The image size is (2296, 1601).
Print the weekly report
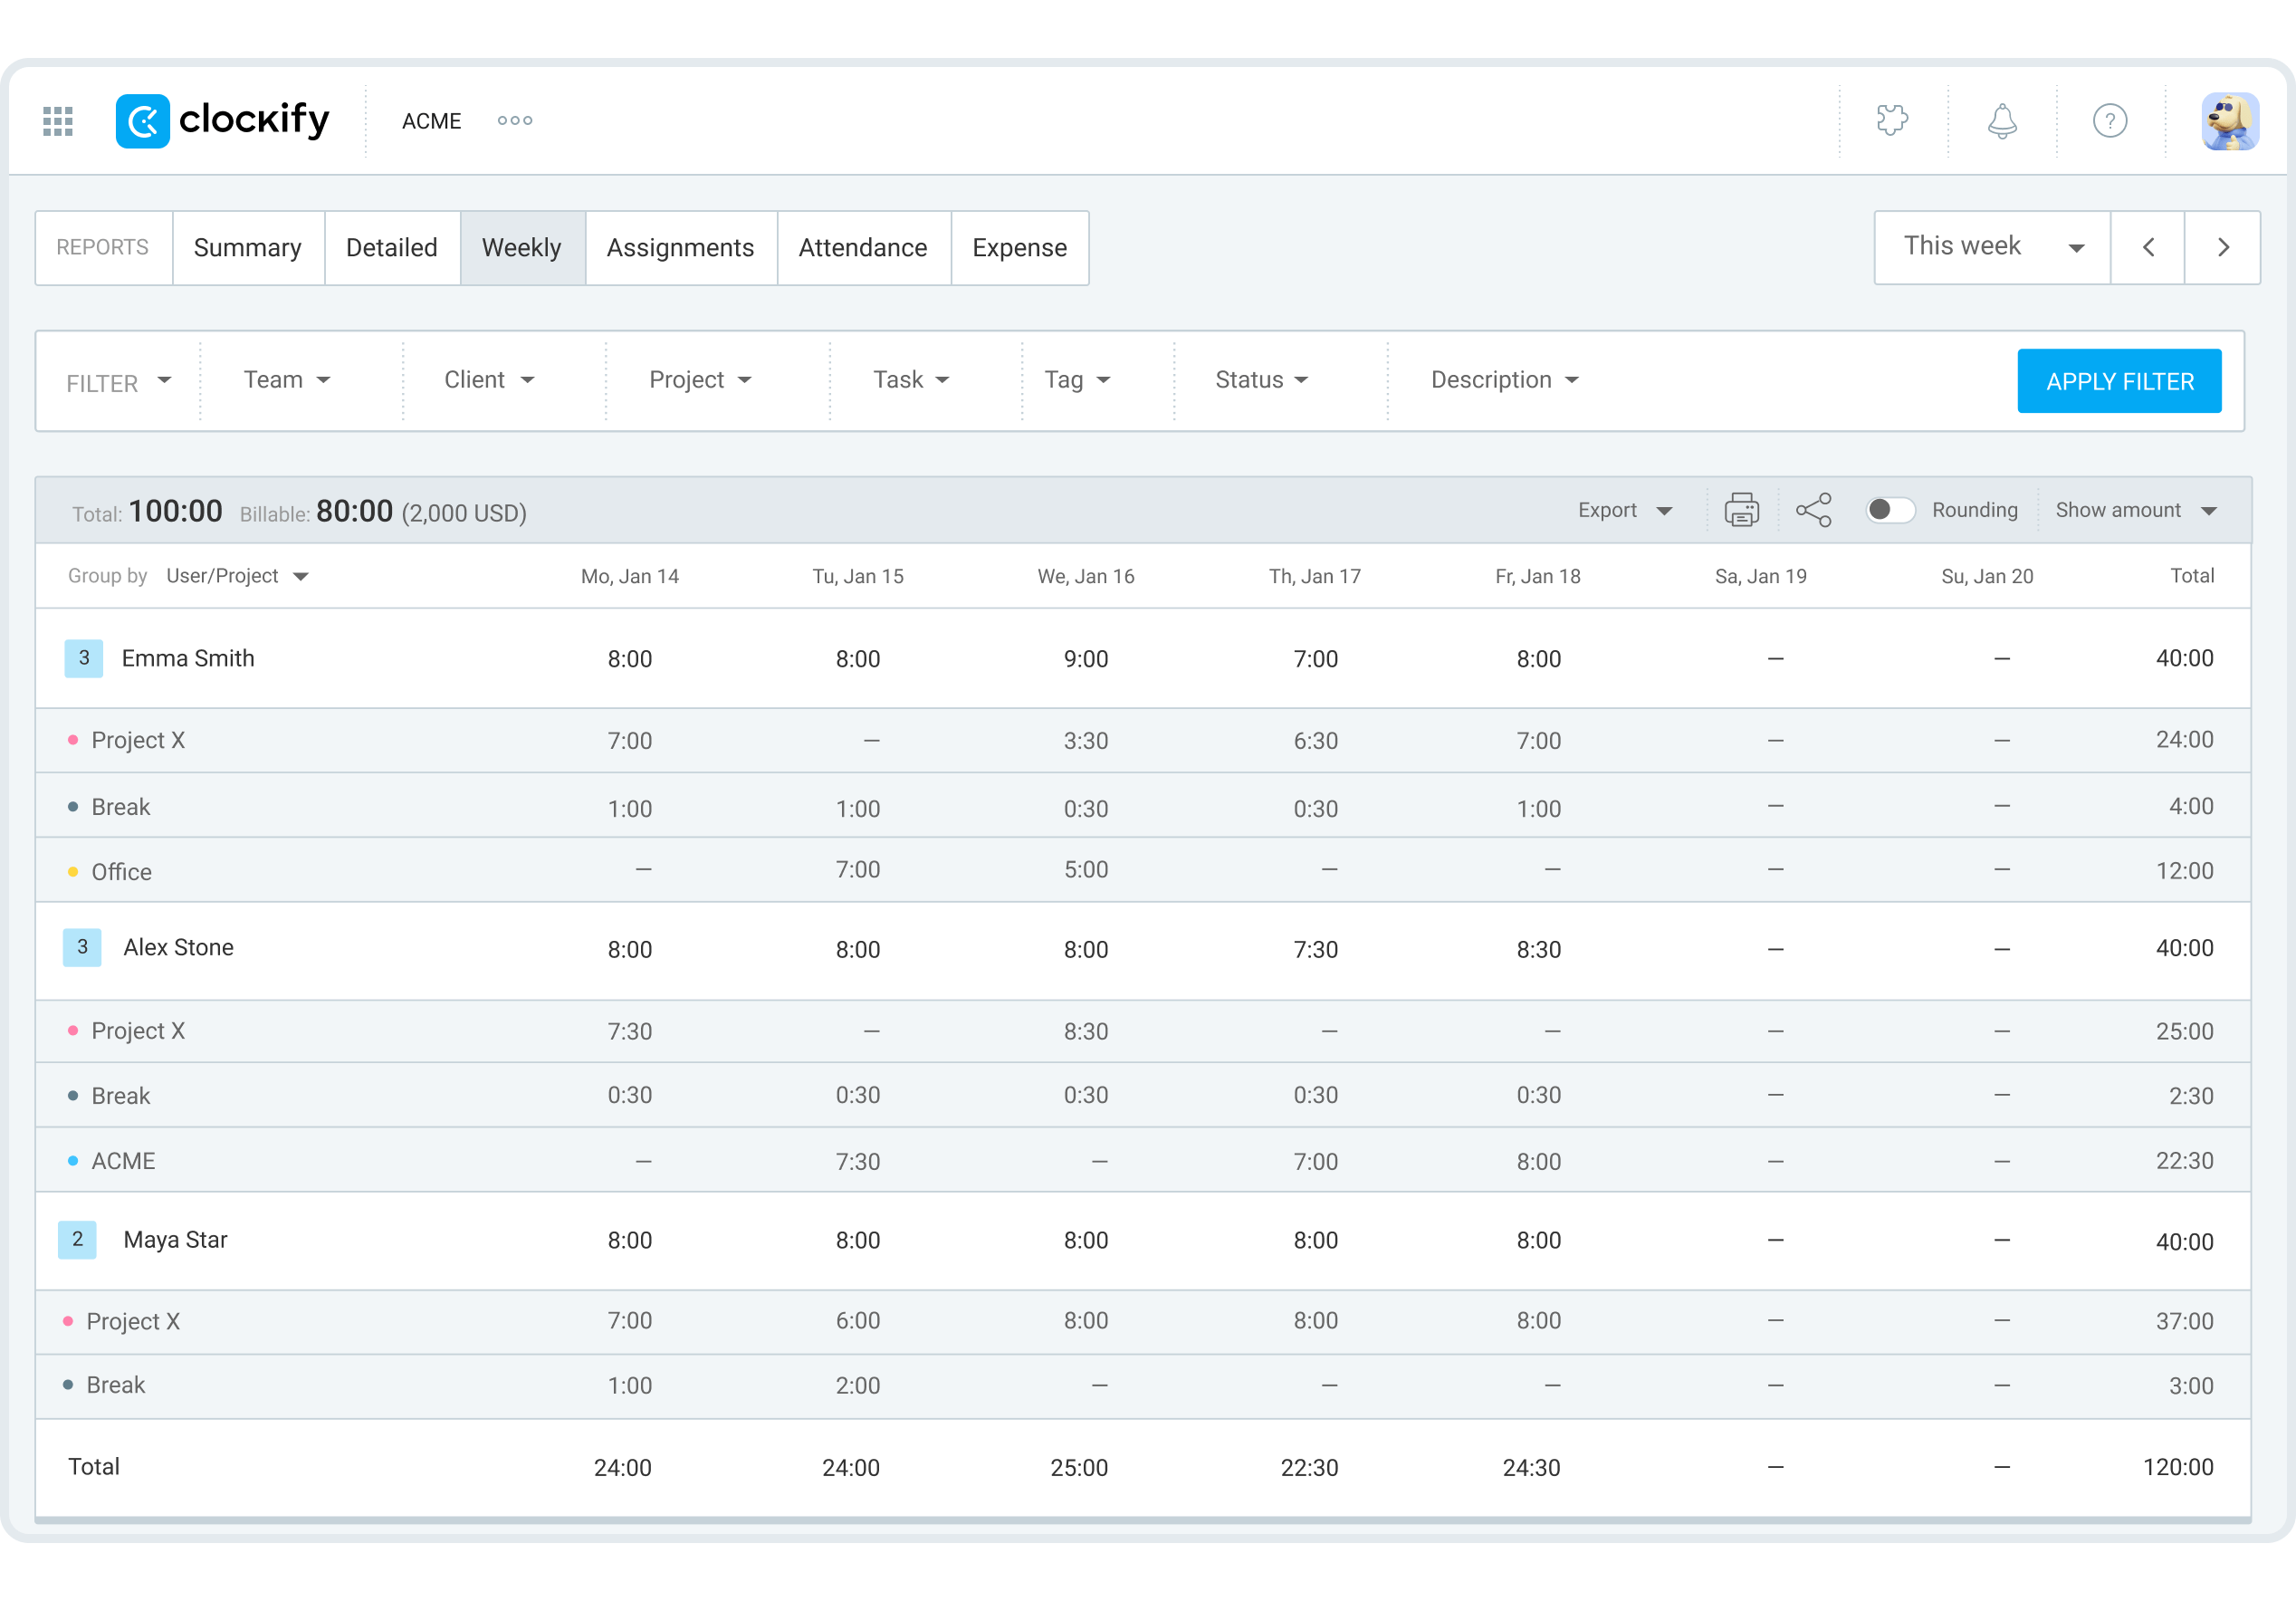point(1741,510)
